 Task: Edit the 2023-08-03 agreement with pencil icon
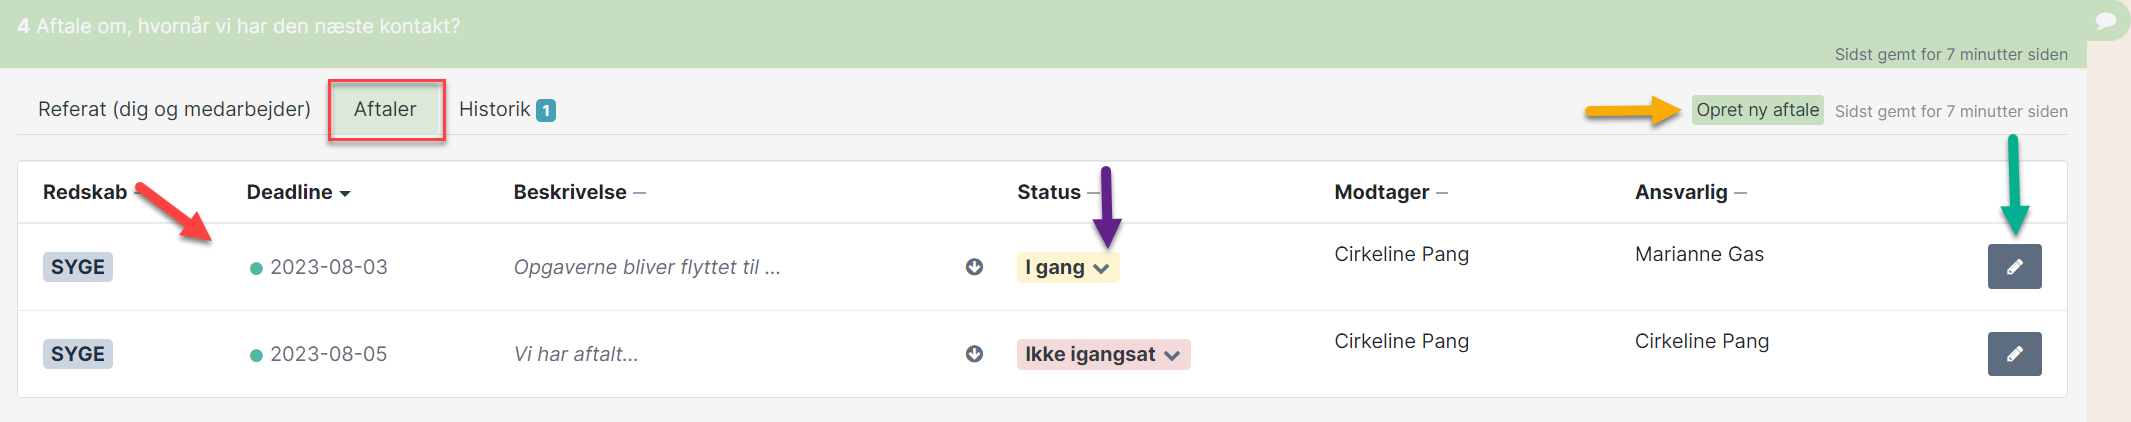click(x=2014, y=267)
